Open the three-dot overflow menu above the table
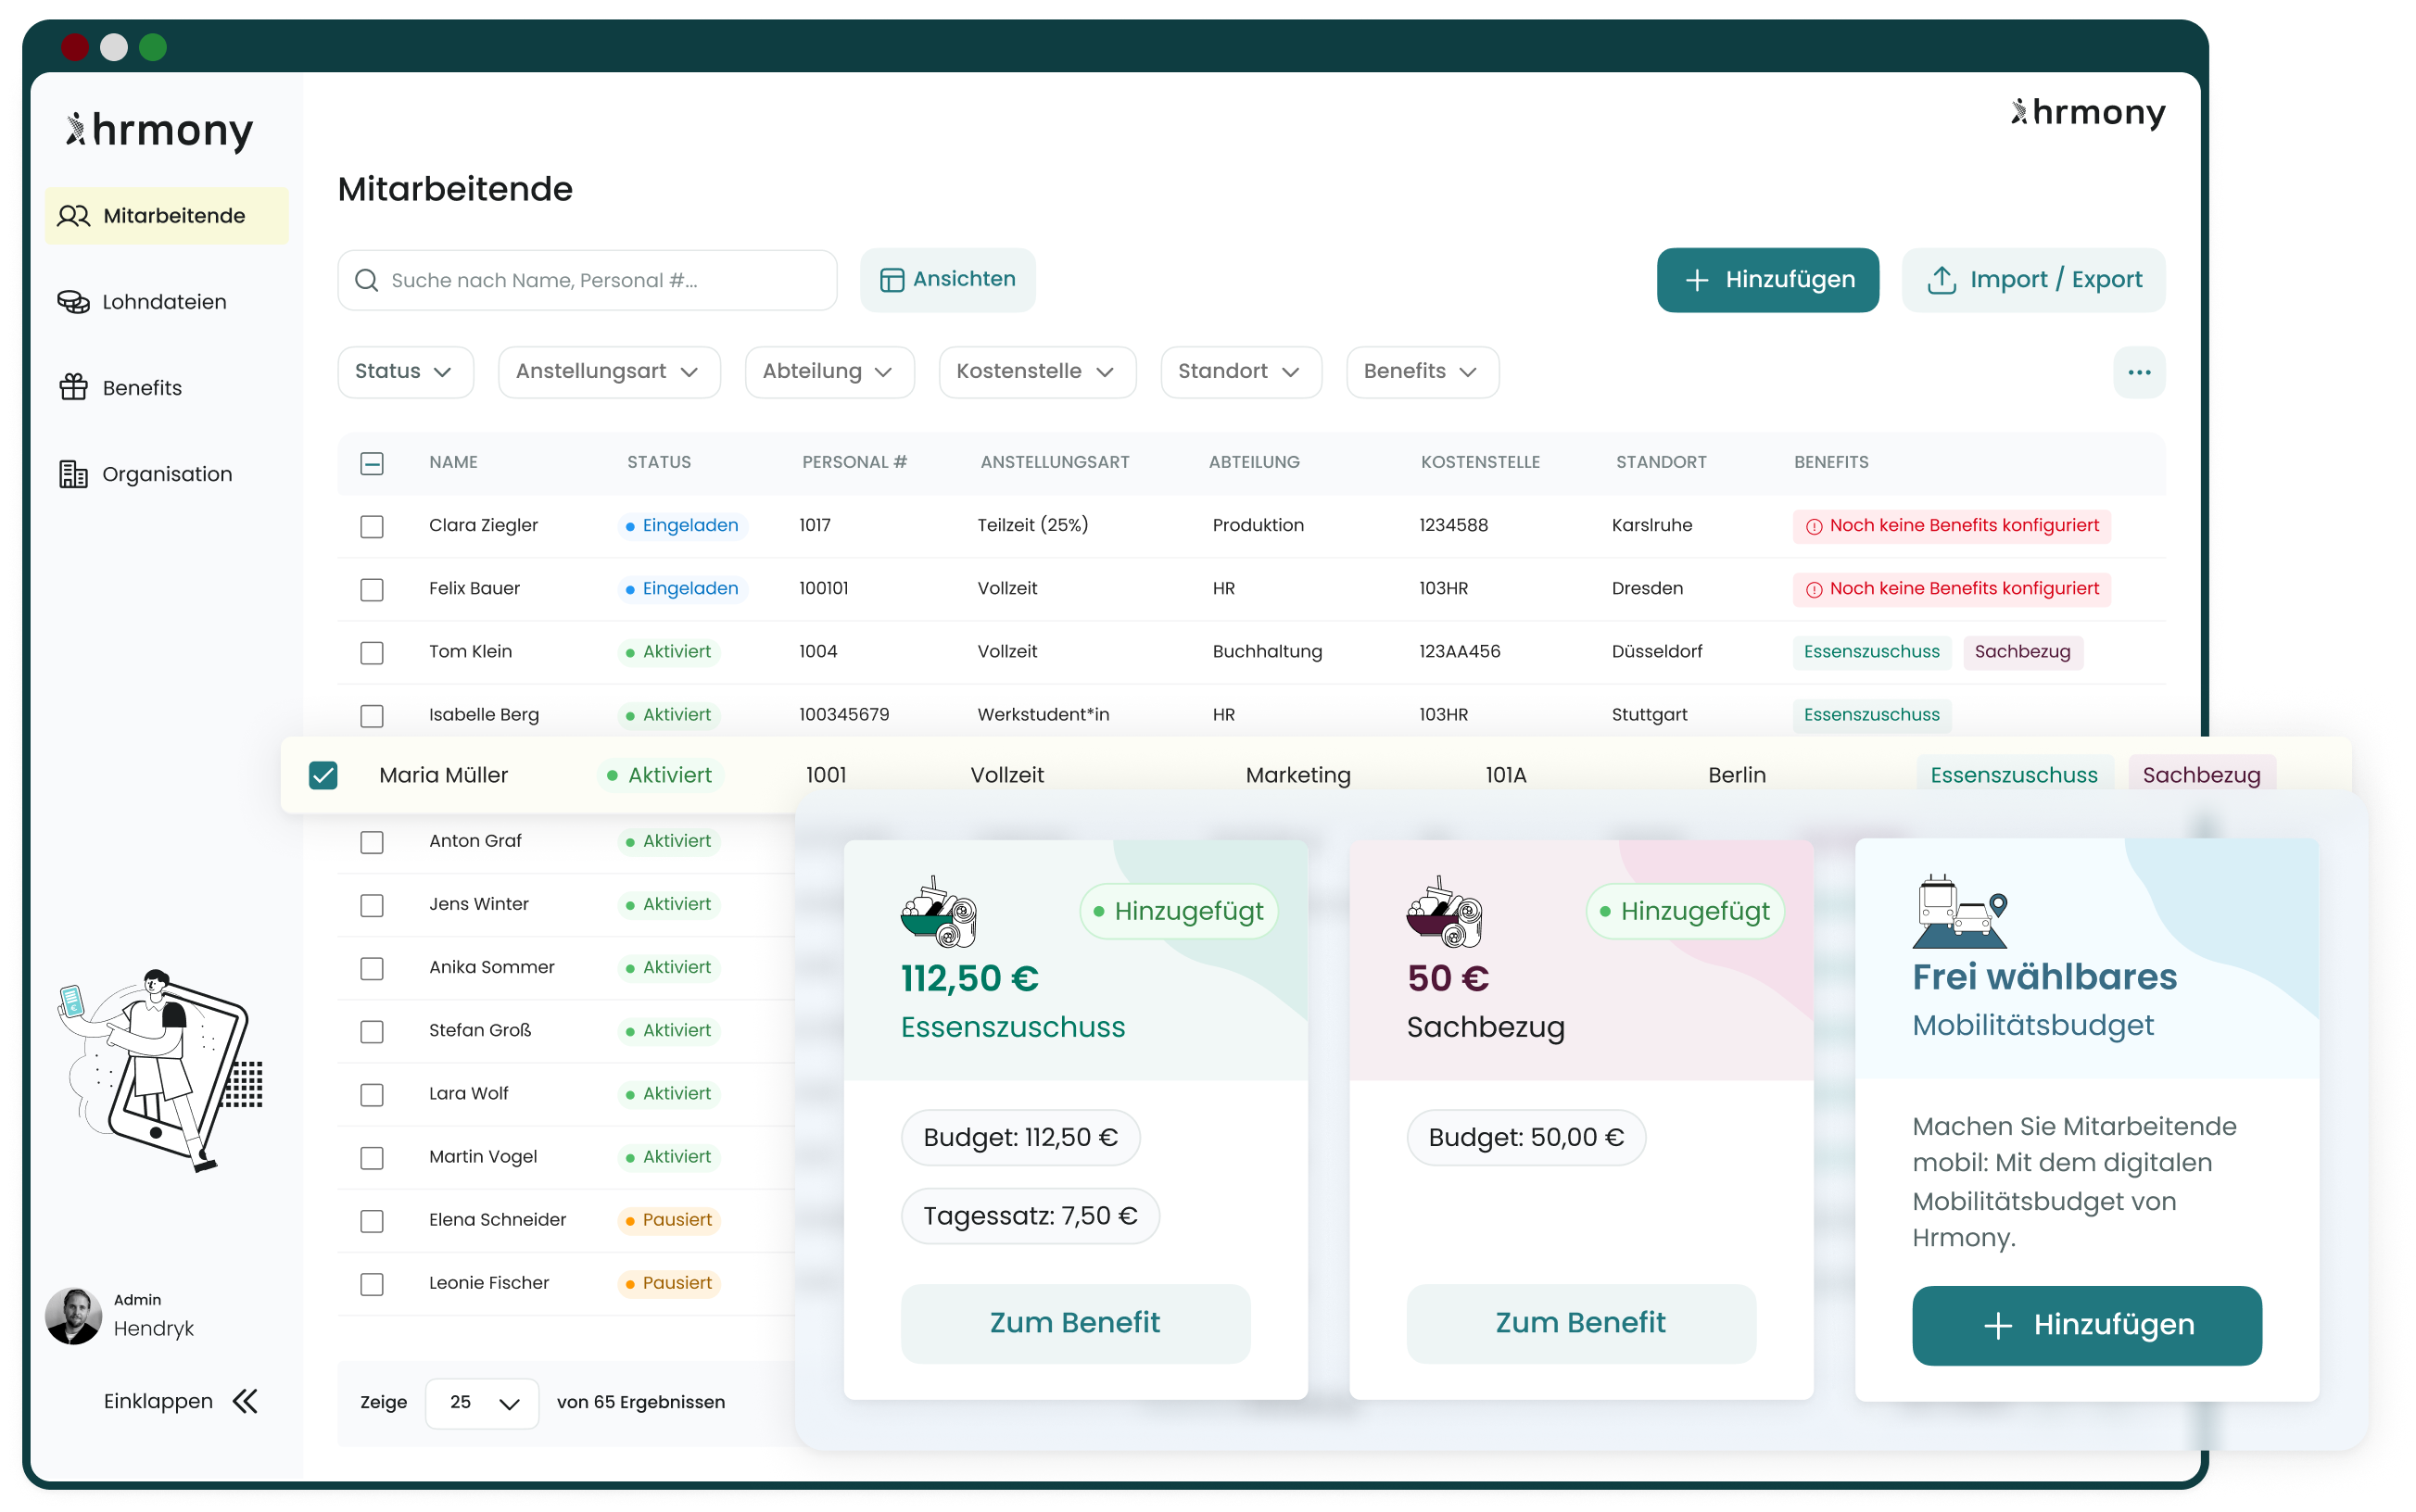Screen dimensions: 2416x1512 2139,372
